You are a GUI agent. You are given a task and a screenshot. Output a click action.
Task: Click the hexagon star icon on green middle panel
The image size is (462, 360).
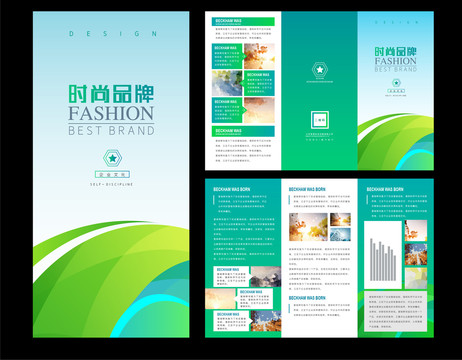tap(320, 70)
